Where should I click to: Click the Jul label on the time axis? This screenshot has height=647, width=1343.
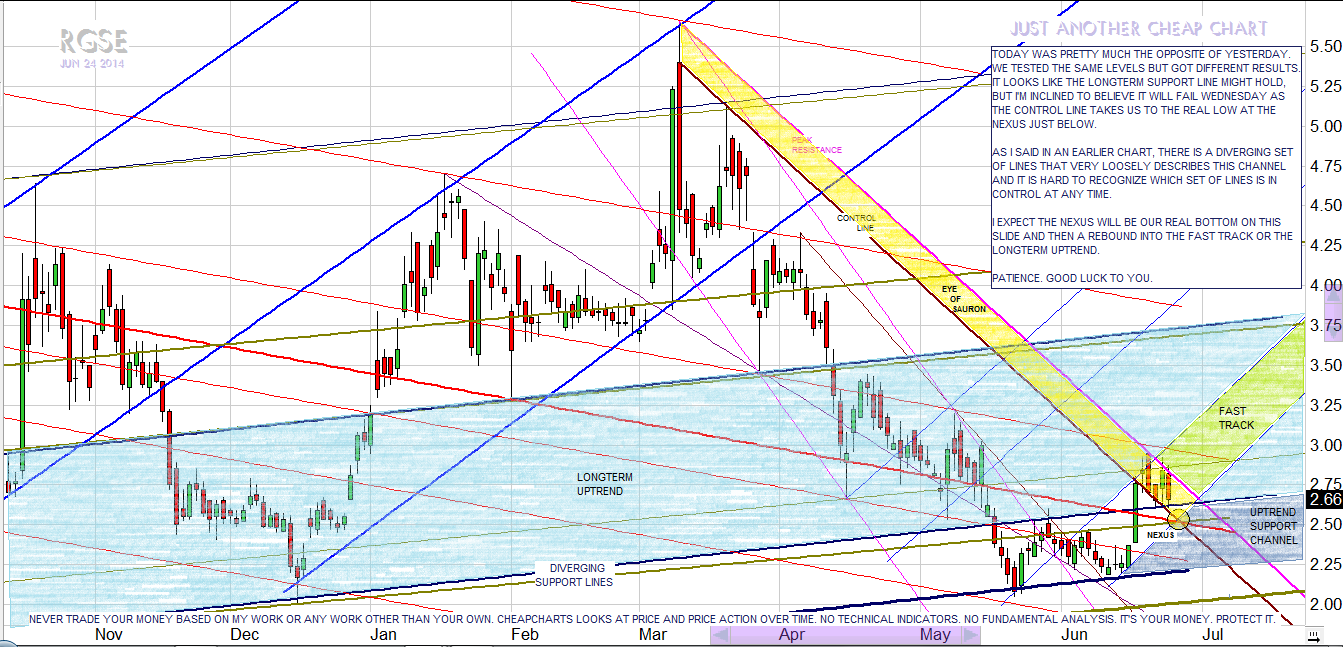tap(1213, 634)
